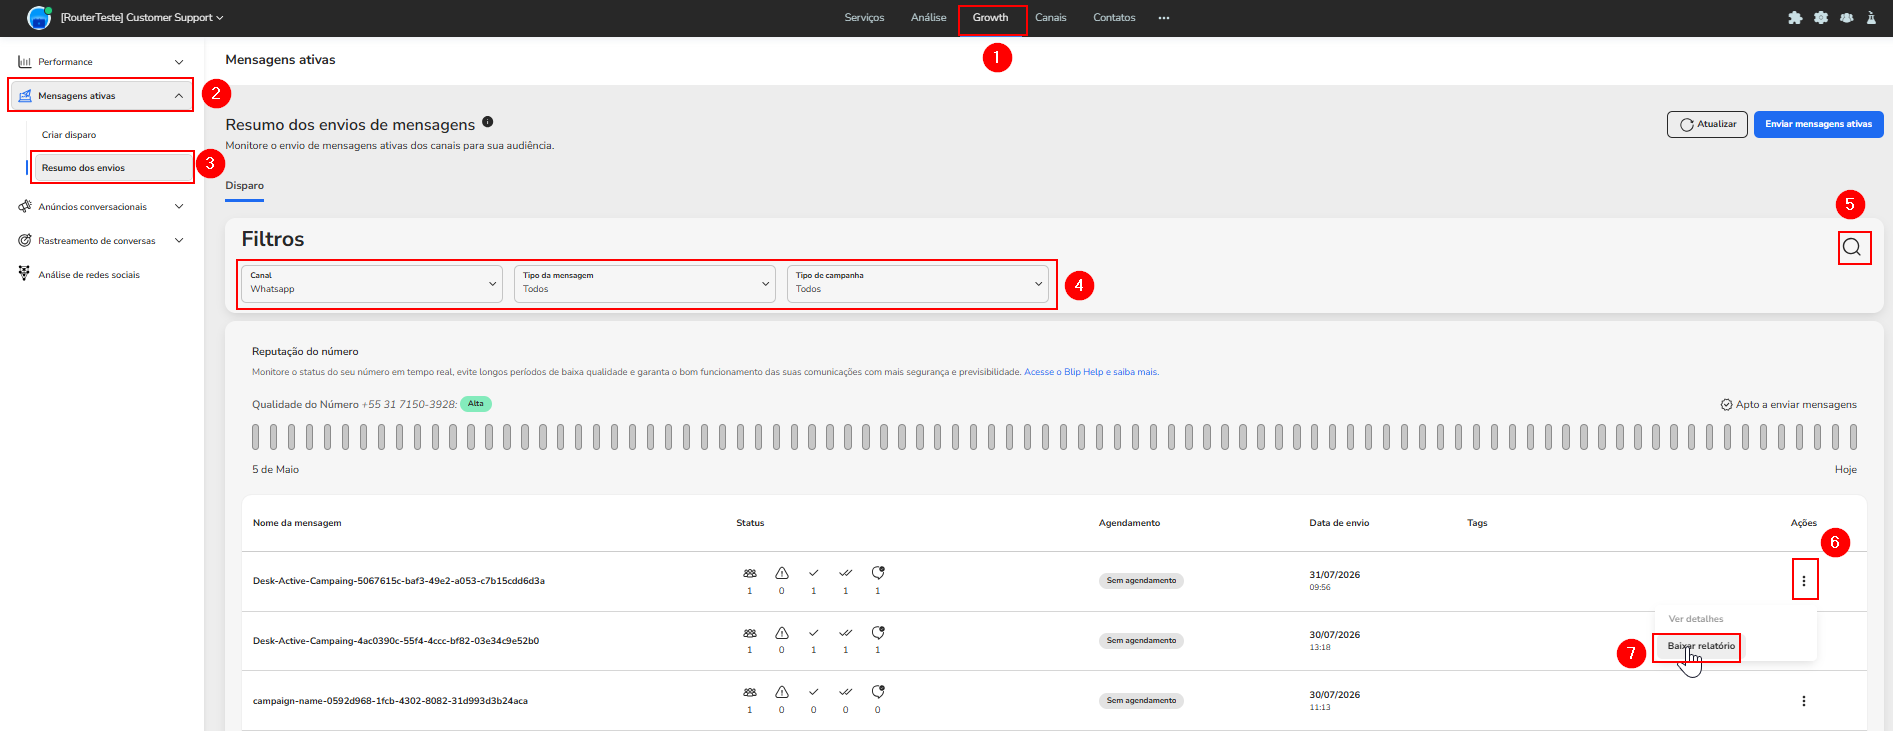Click delivered double-check icon in the campaign-name-0592d968 row
This screenshot has height=731, width=1893.
[846, 692]
